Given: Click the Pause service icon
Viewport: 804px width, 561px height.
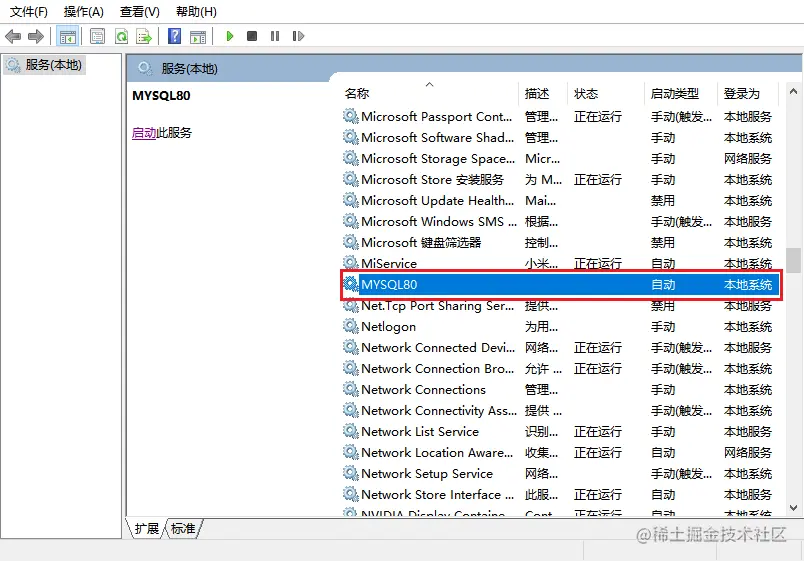Looking at the screenshot, I should [x=275, y=36].
